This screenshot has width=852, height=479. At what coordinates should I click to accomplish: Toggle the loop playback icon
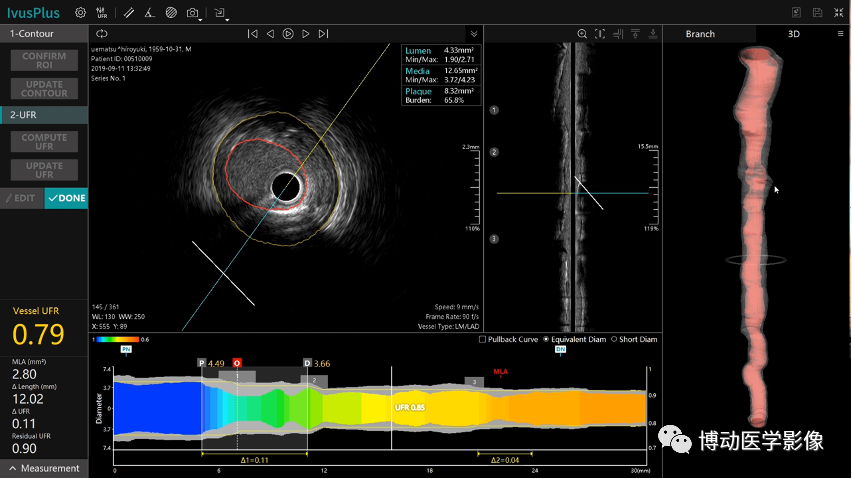click(x=102, y=34)
